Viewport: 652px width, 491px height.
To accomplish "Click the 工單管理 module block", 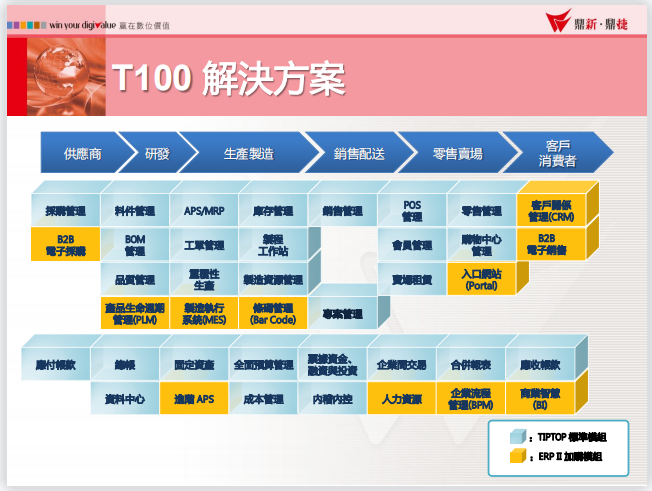I will click(204, 244).
